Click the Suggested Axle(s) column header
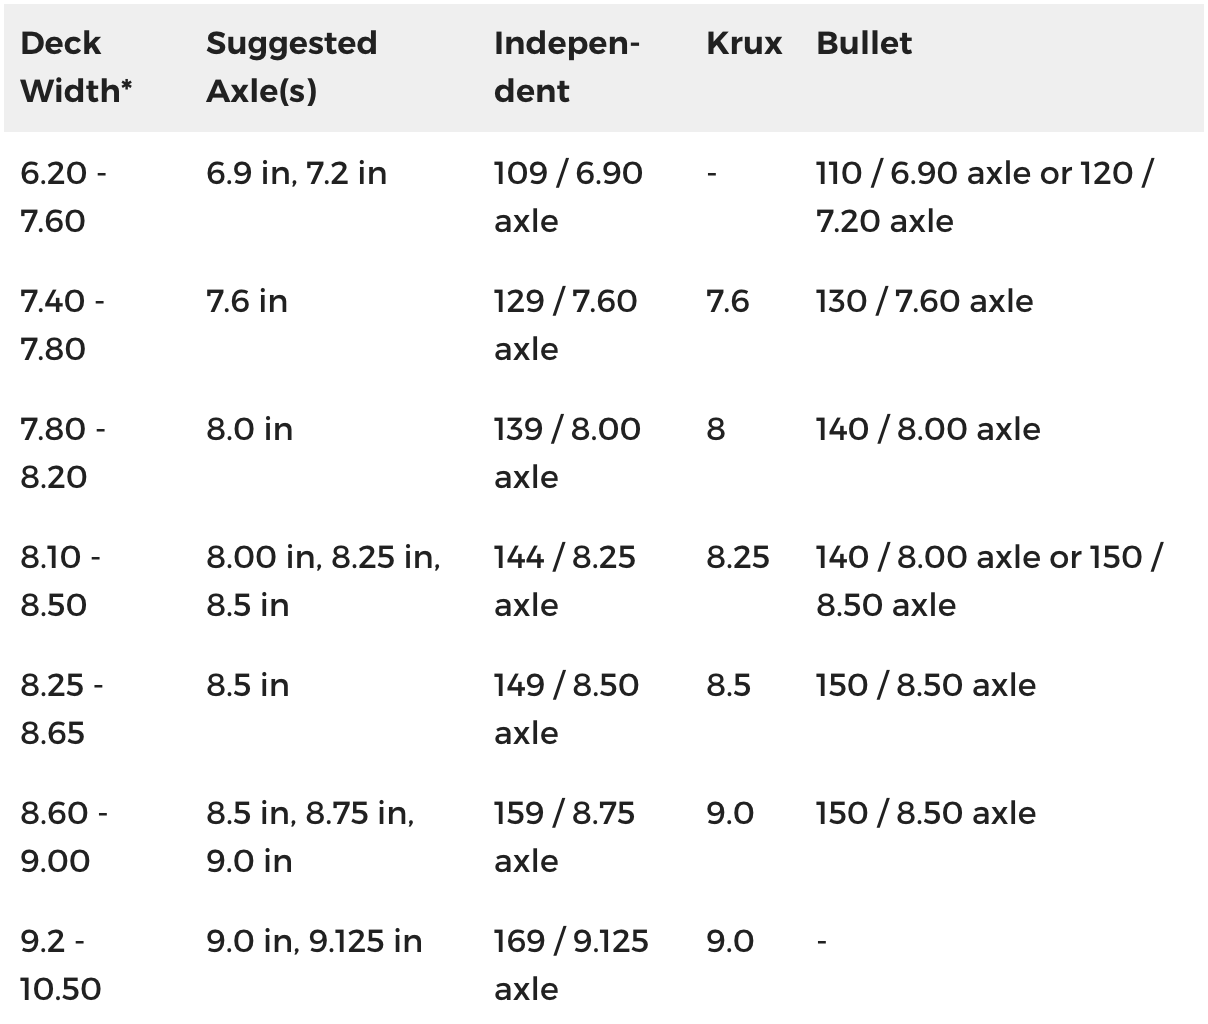This screenshot has width=1208, height=1024. coord(291,67)
